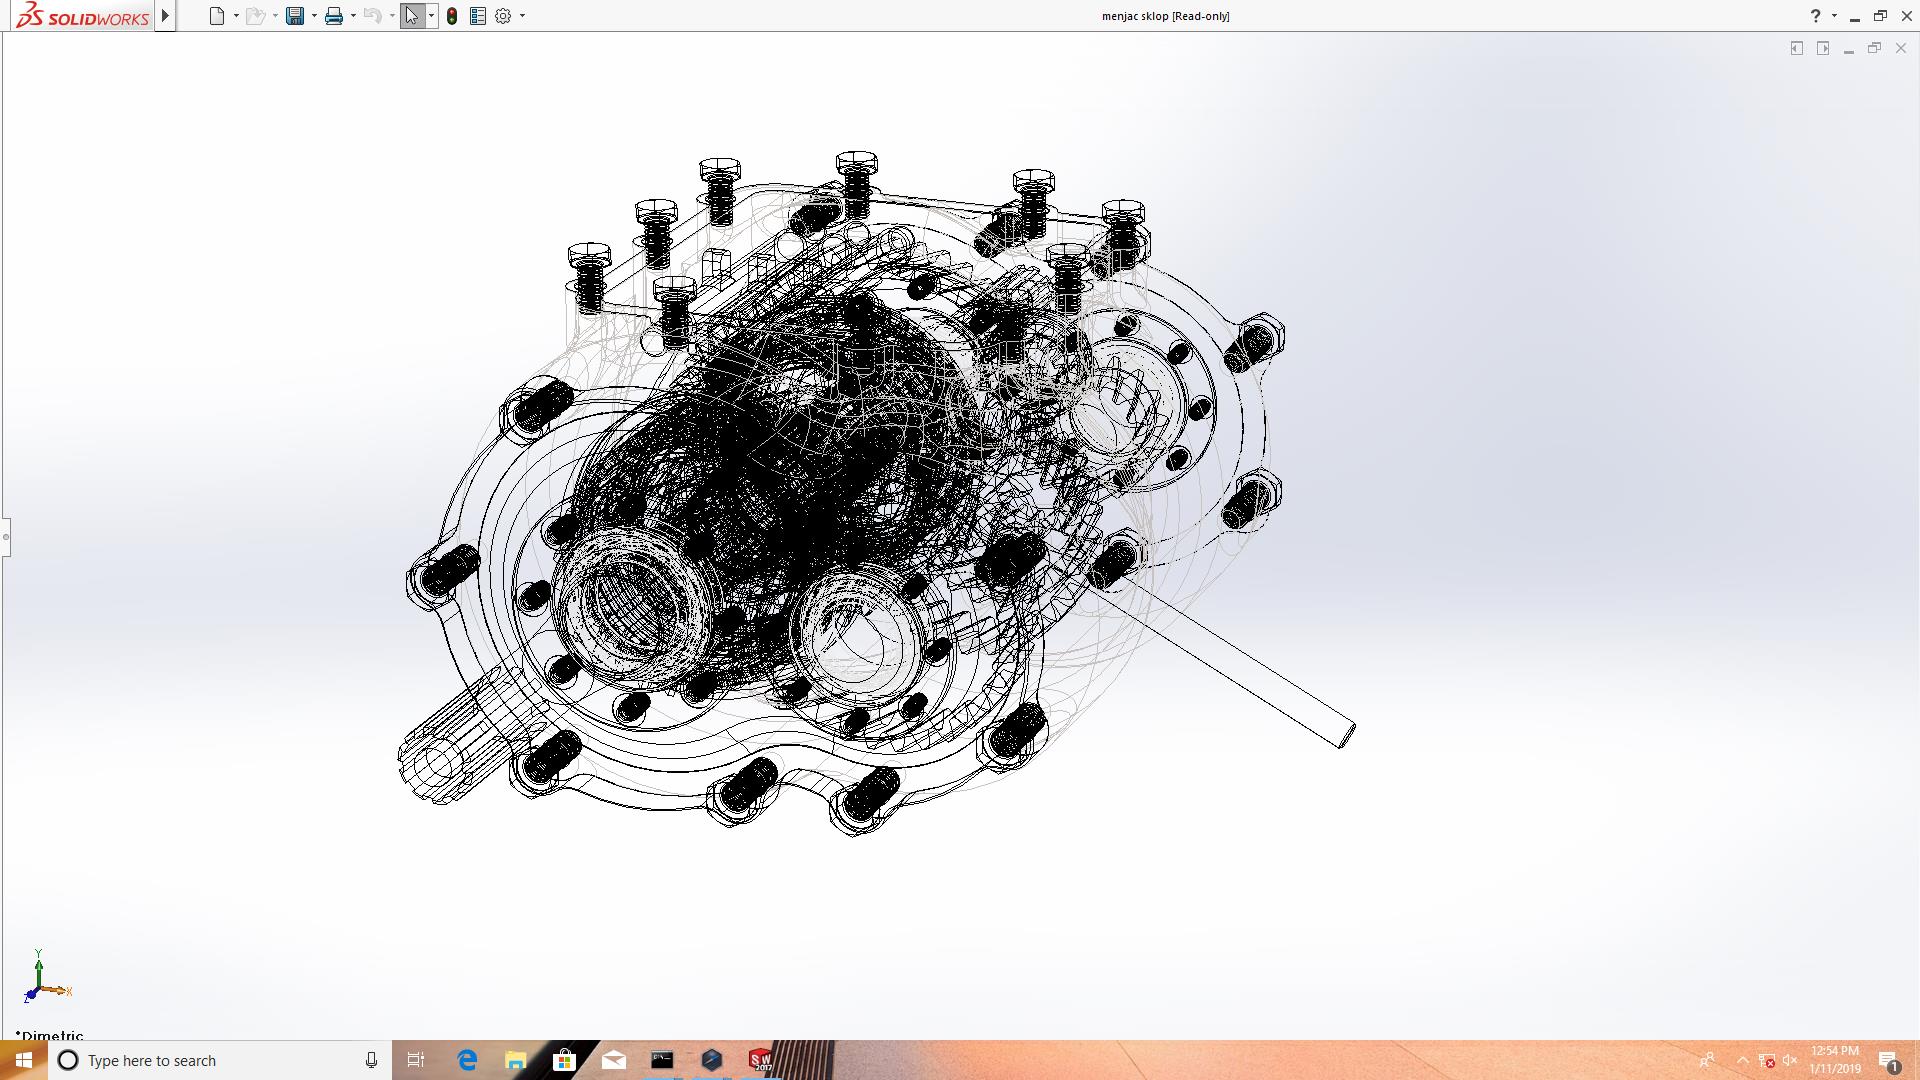Screen dimensions: 1920x1080
Task: Click the expand right pane view button
Action: 1823,48
